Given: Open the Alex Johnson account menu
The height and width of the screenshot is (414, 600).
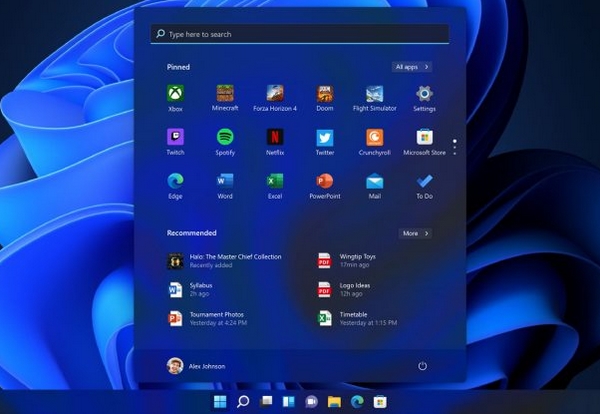Looking at the screenshot, I should [x=196, y=366].
